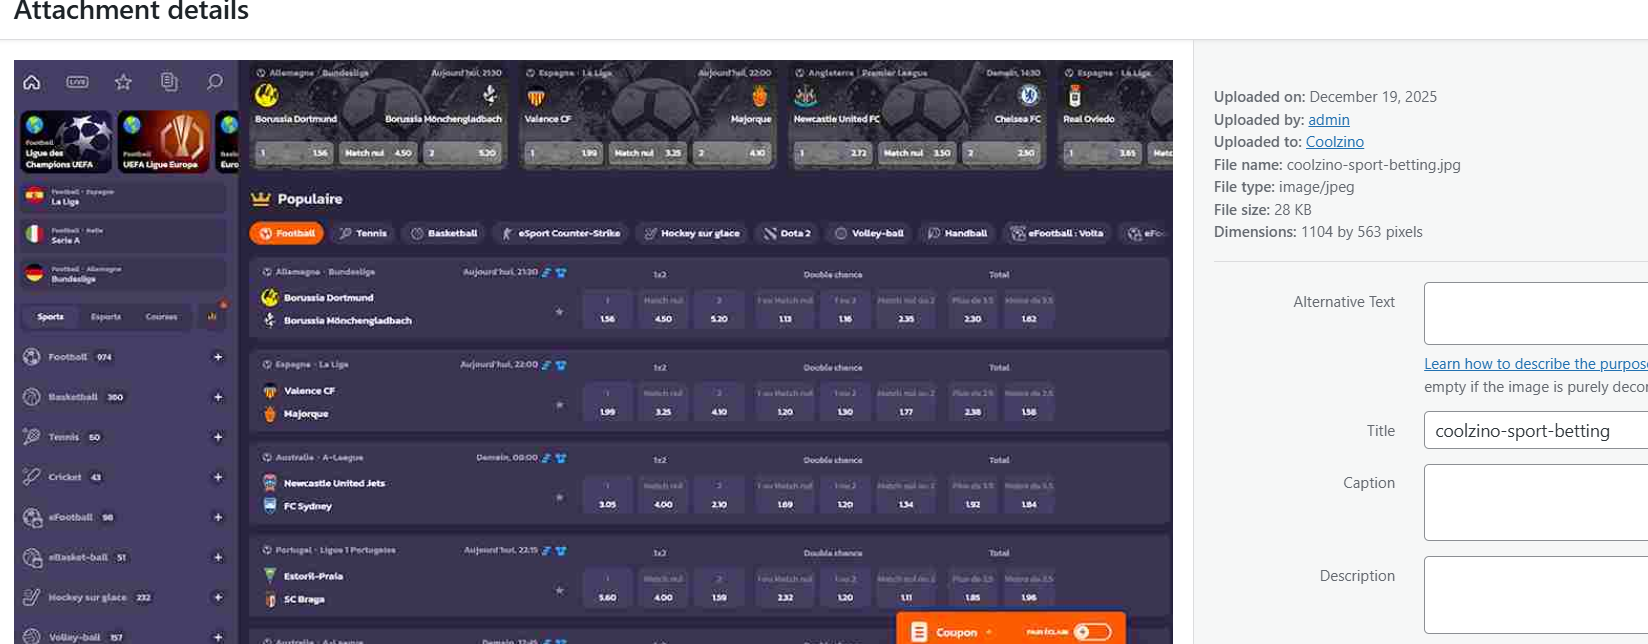Favorite the Estoril-Praia match star
The height and width of the screenshot is (644, 1648).
(559, 590)
